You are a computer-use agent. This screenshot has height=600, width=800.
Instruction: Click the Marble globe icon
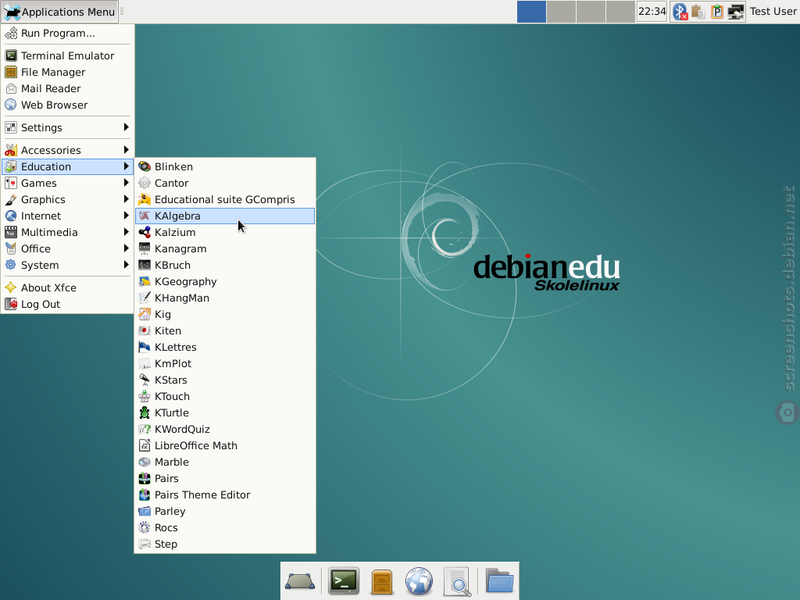point(144,462)
